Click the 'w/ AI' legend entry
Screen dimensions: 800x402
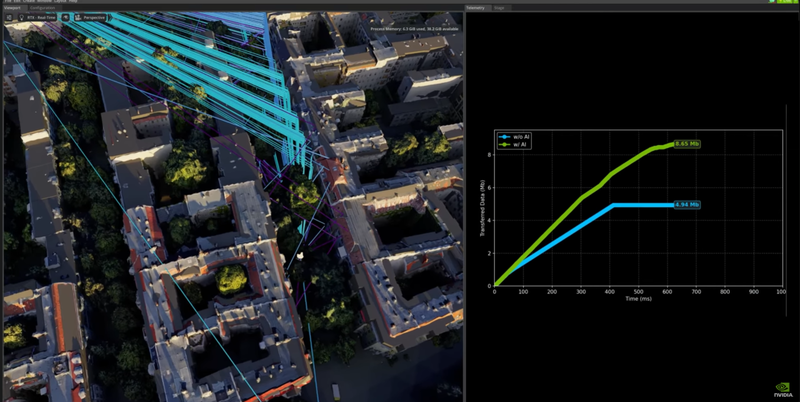pyautogui.click(x=517, y=144)
